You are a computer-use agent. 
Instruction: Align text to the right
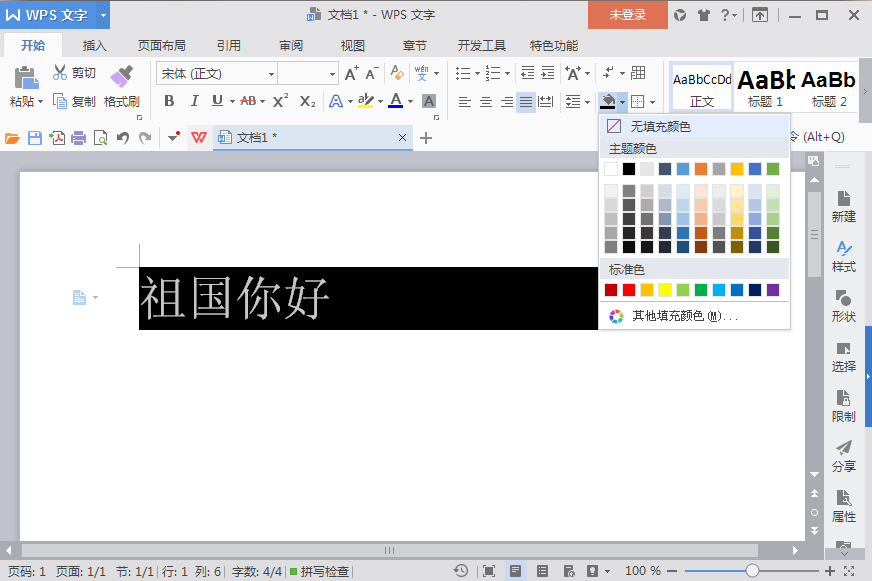[x=506, y=102]
